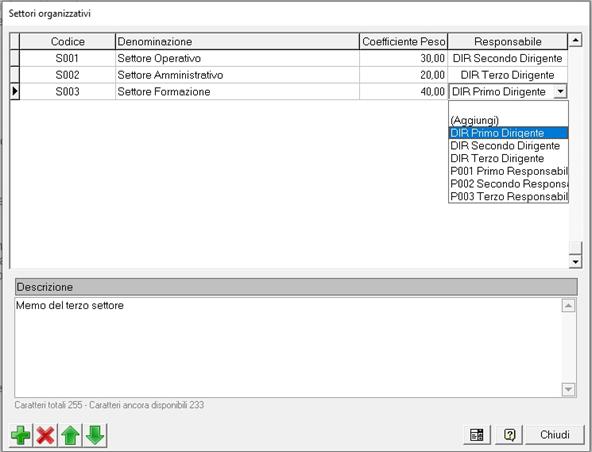Select P001 Primo Responsabile option
The width and height of the screenshot is (592, 452).
(508, 171)
